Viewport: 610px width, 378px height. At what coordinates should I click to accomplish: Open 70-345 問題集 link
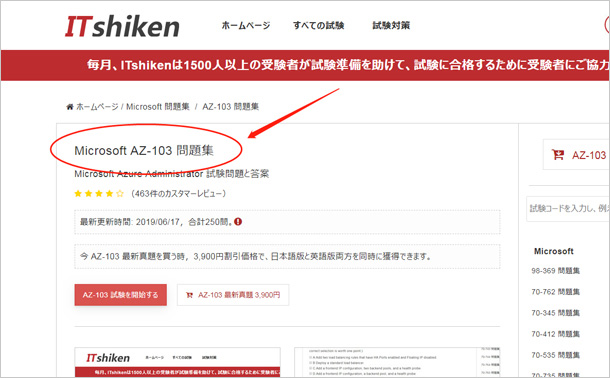click(x=556, y=313)
